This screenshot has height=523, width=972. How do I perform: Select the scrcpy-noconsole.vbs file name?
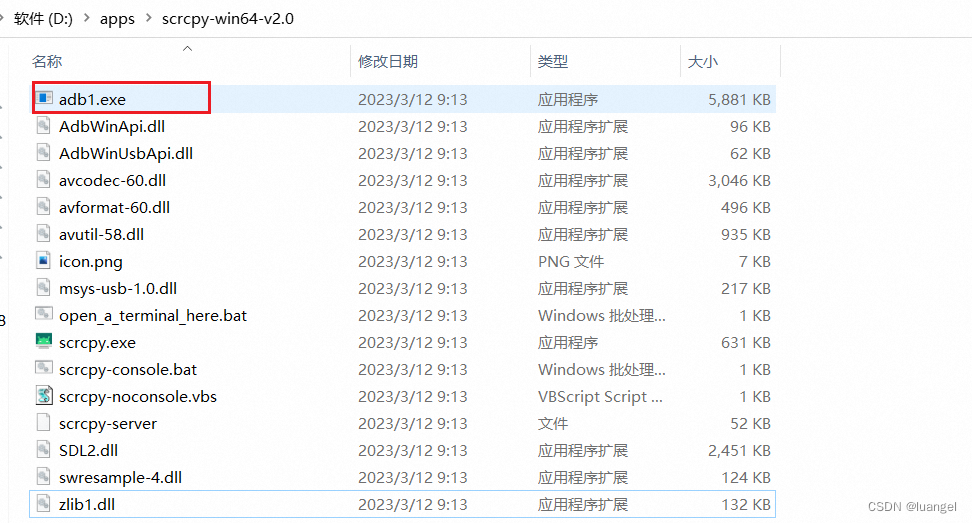pos(138,397)
